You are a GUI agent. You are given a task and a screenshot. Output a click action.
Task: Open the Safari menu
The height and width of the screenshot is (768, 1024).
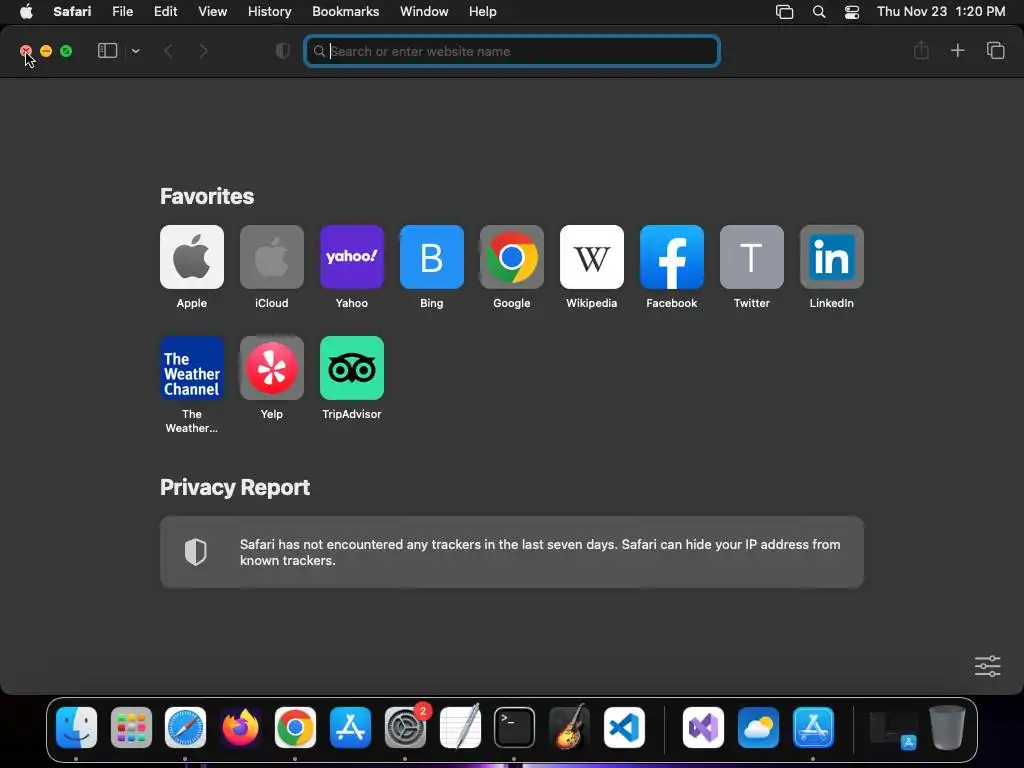pos(72,12)
